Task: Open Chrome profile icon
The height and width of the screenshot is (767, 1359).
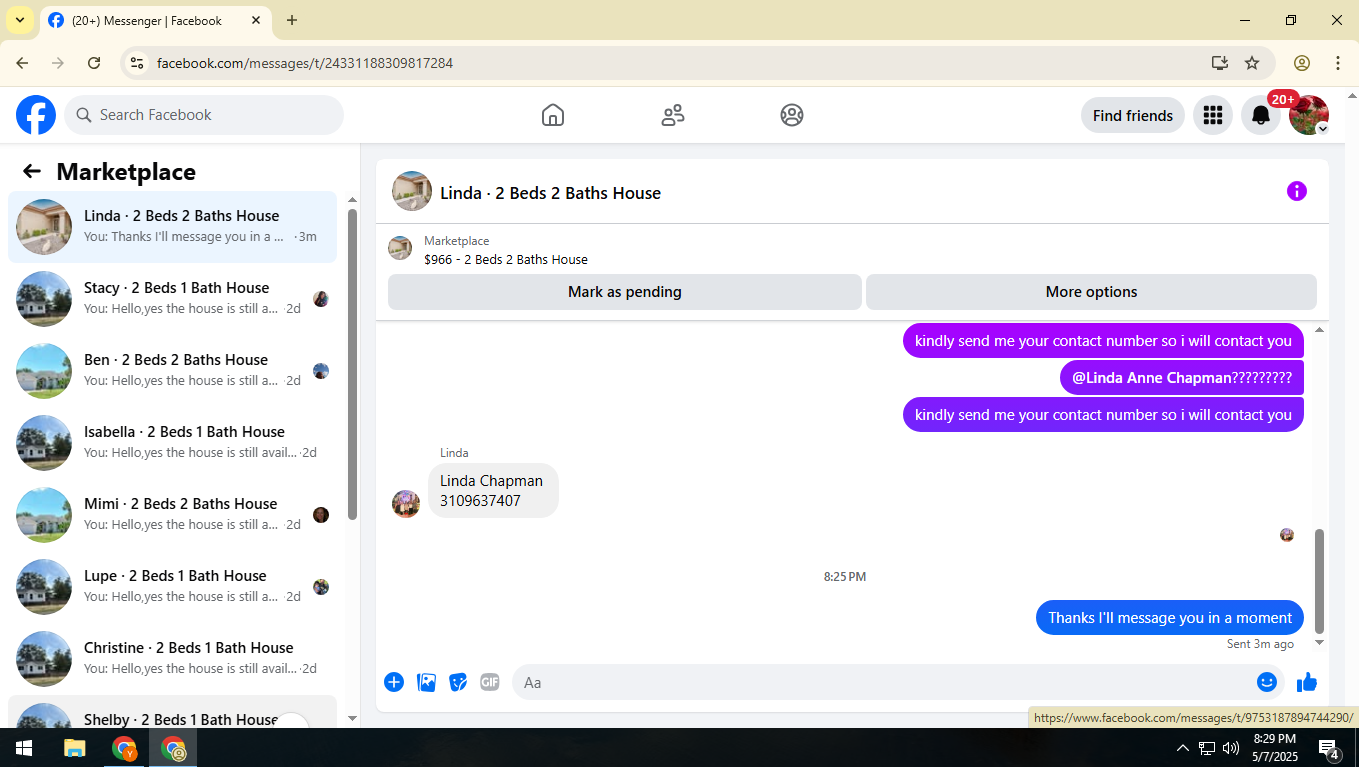Action: [x=1302, y=63]
